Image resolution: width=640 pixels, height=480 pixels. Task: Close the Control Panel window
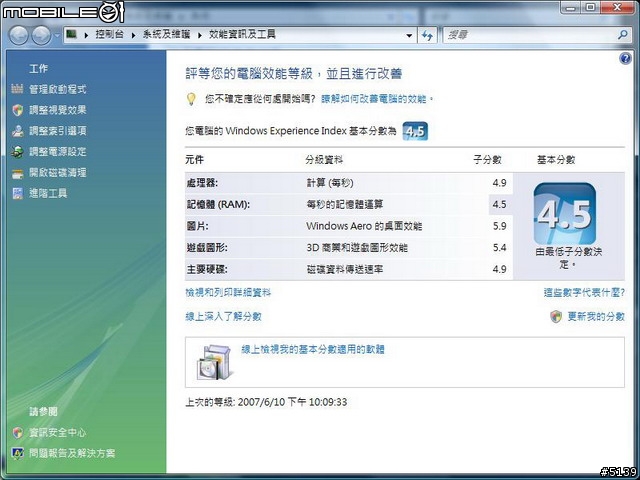pyautogui.click(x=618, y=7)
